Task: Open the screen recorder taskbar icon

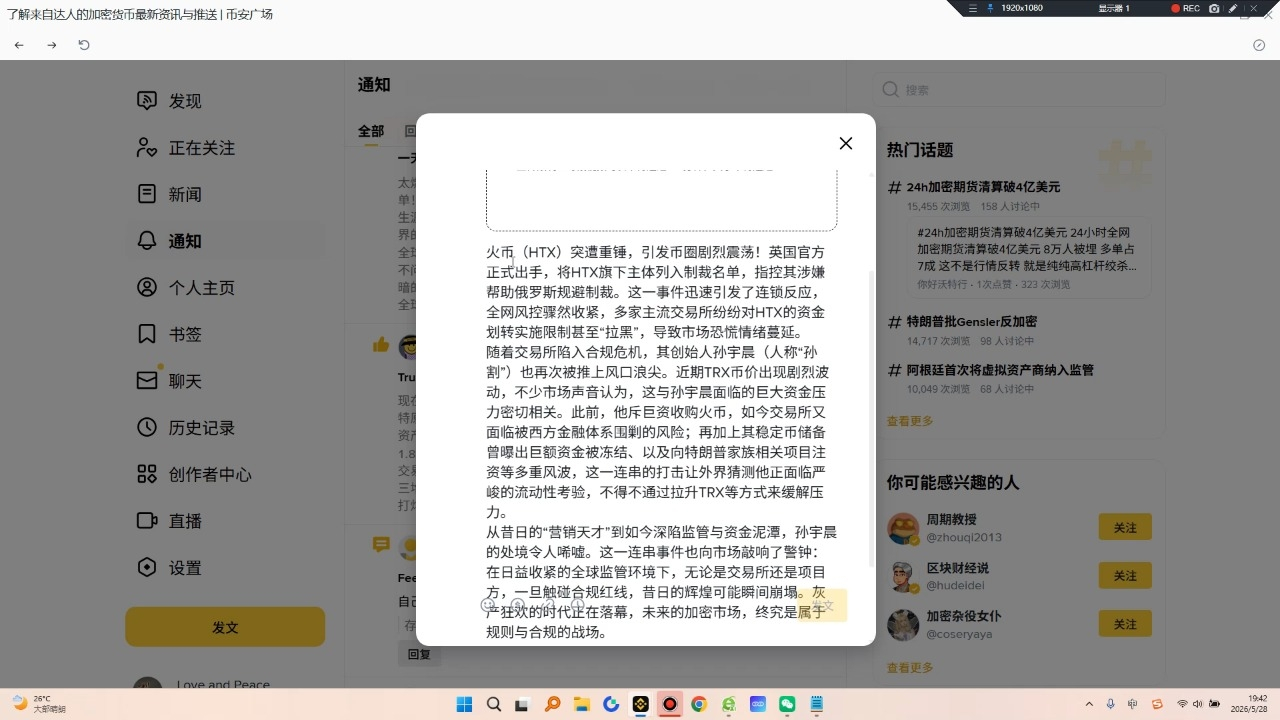Action: (669, 704)
